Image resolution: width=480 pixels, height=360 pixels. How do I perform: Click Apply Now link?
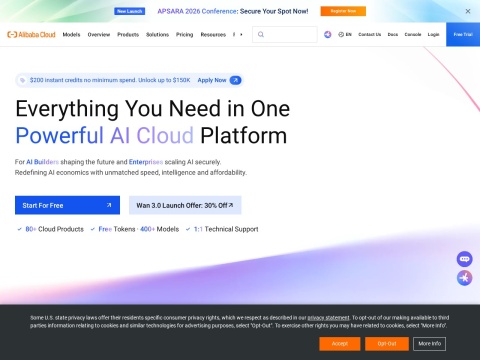point(212,80)
